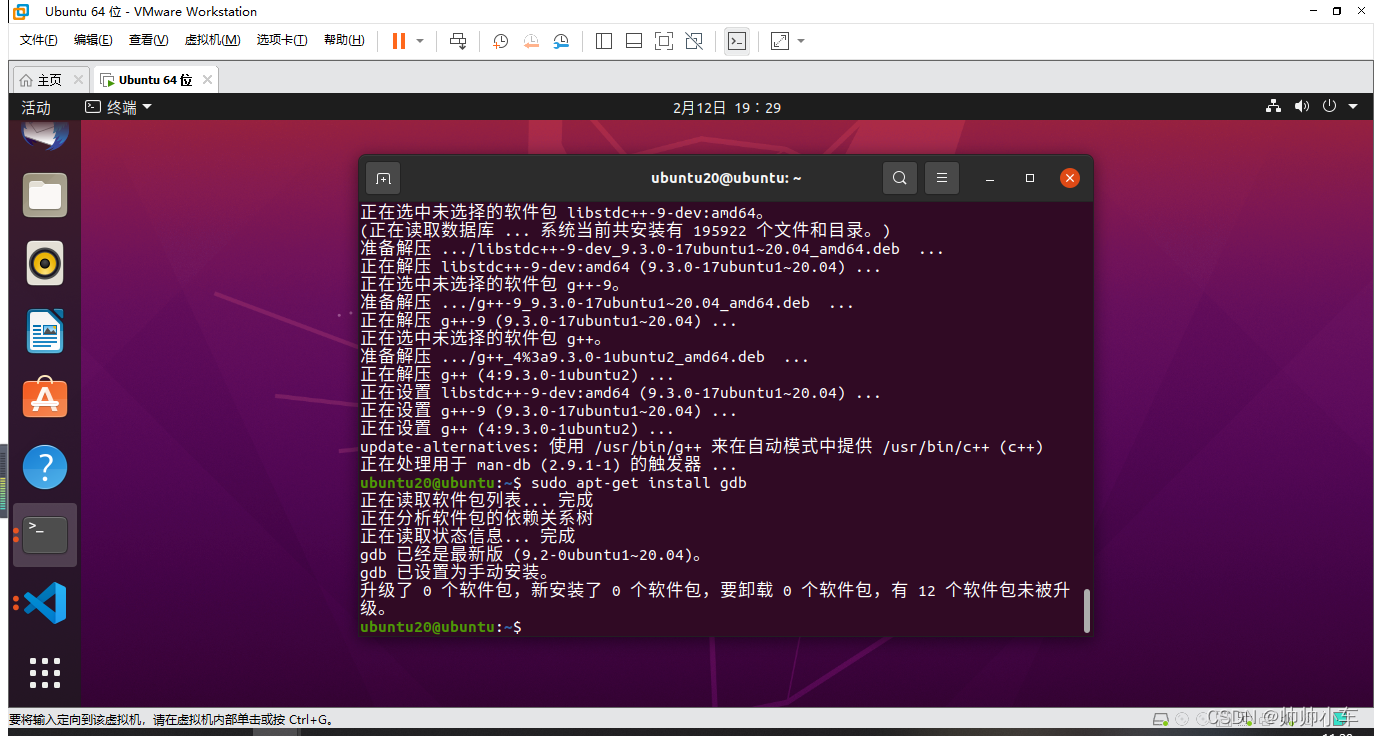Toggle the VMware console view button
This screenshot has width=1374, height=736.
tap(737, 41)
